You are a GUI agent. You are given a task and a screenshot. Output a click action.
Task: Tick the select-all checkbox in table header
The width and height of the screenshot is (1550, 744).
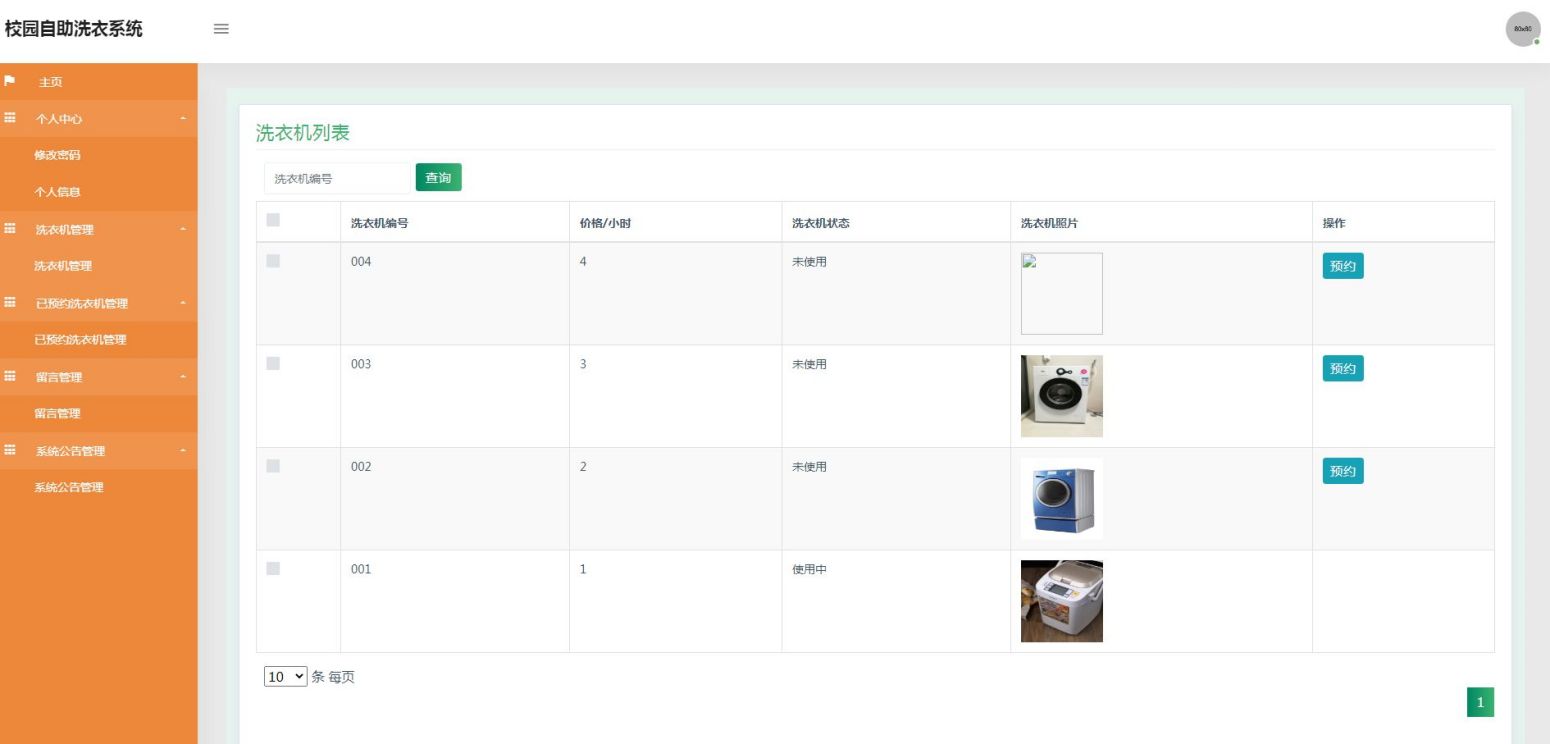point(273,219)
